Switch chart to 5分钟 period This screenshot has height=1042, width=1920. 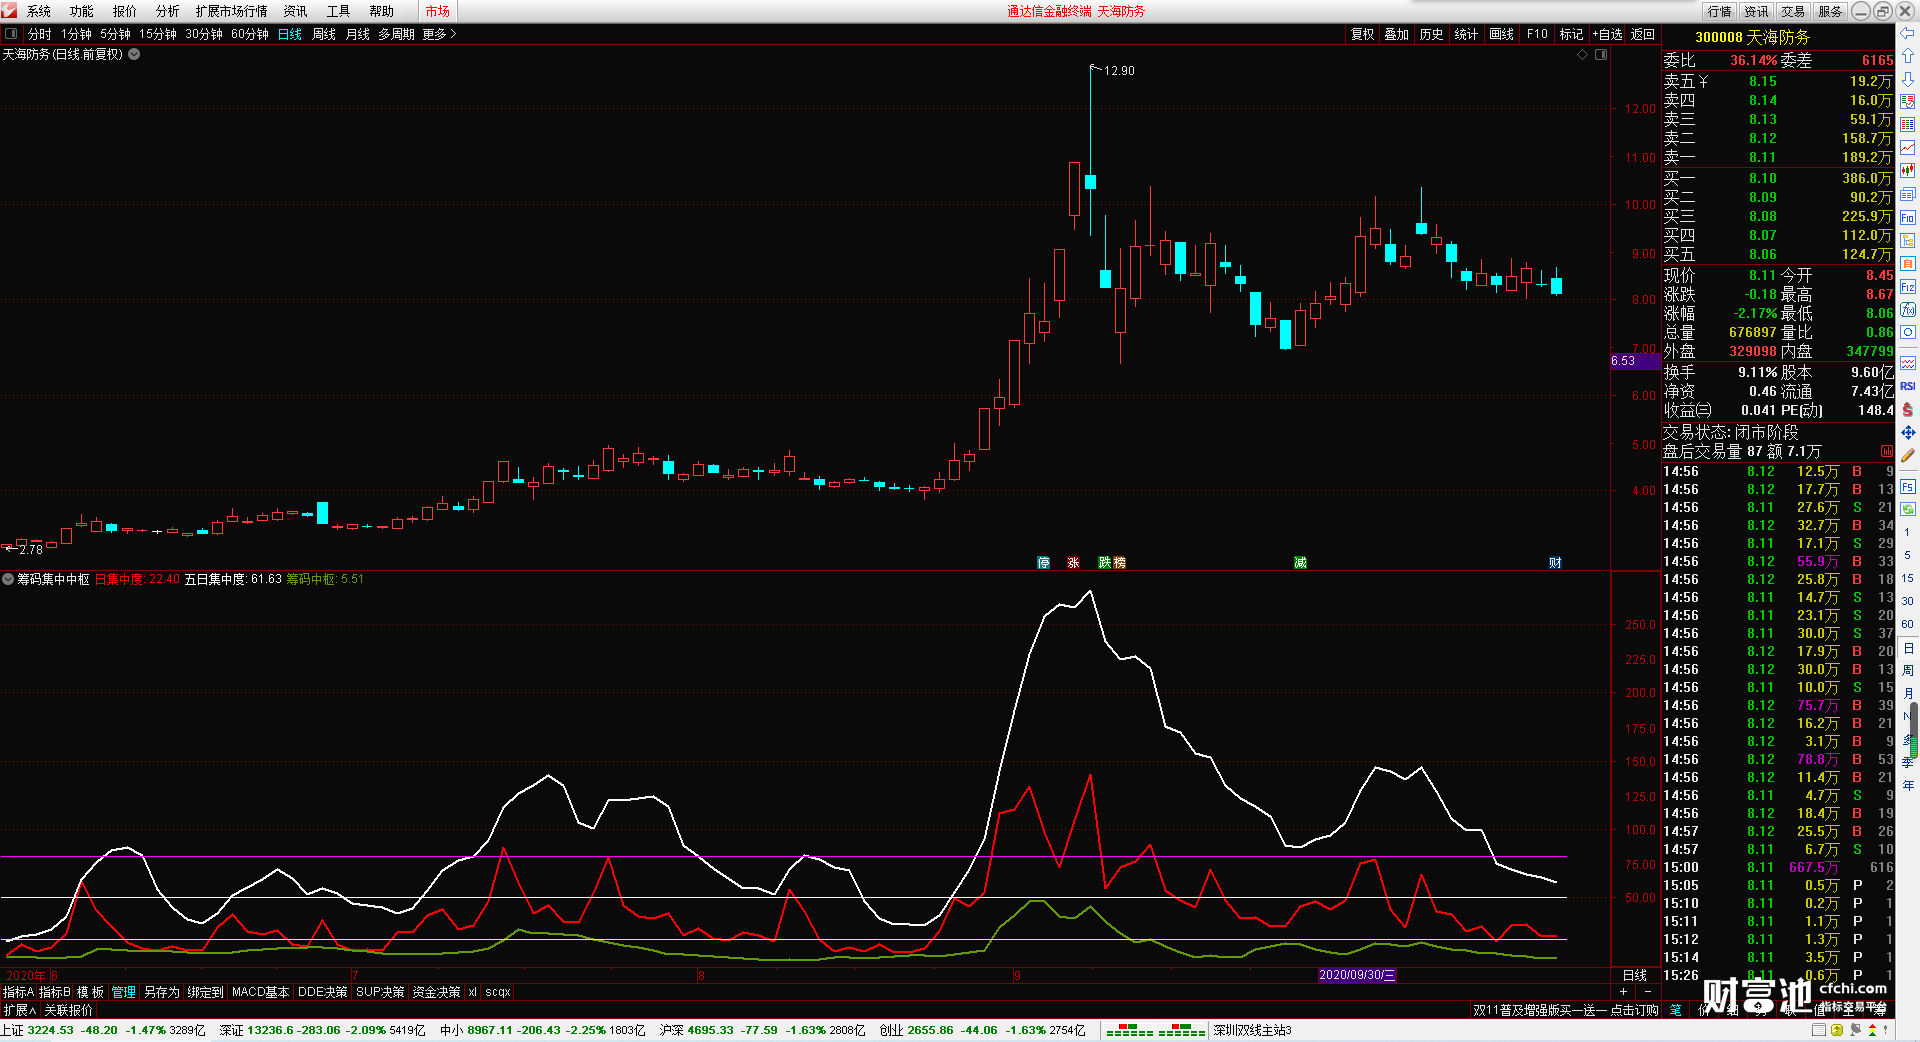coord(115,34)
